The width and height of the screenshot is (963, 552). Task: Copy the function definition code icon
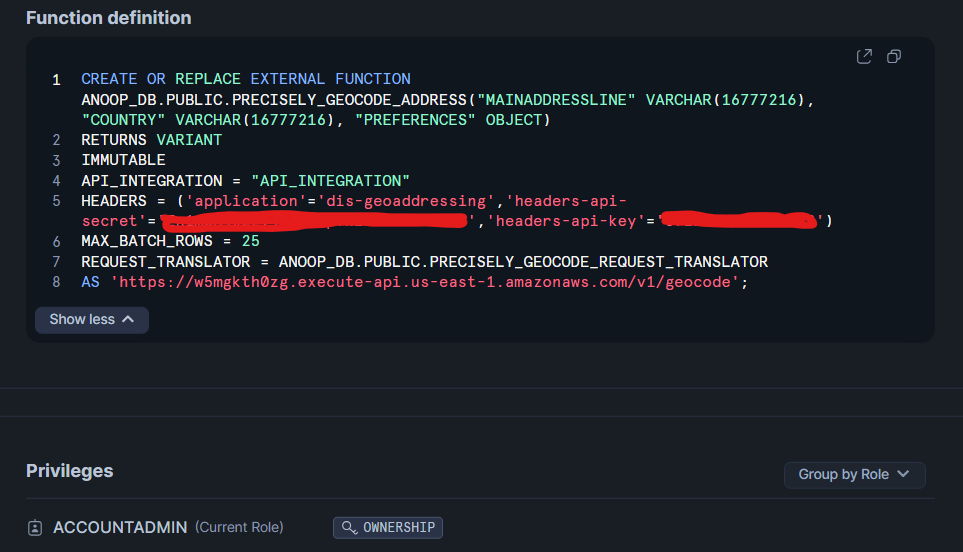click(x=894, y=56)
